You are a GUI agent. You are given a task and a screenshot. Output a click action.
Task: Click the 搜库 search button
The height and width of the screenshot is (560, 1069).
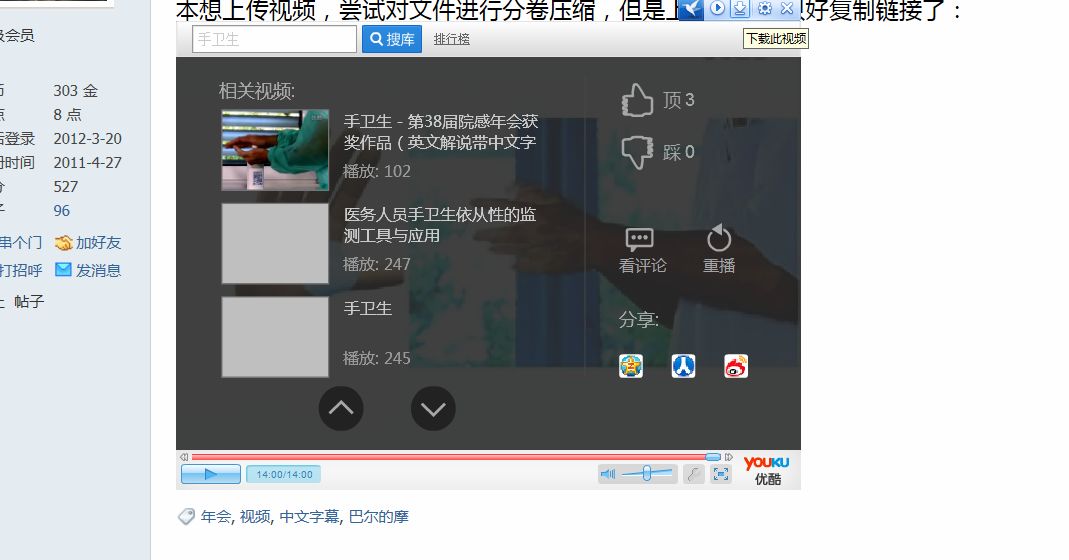click(392, 39)
